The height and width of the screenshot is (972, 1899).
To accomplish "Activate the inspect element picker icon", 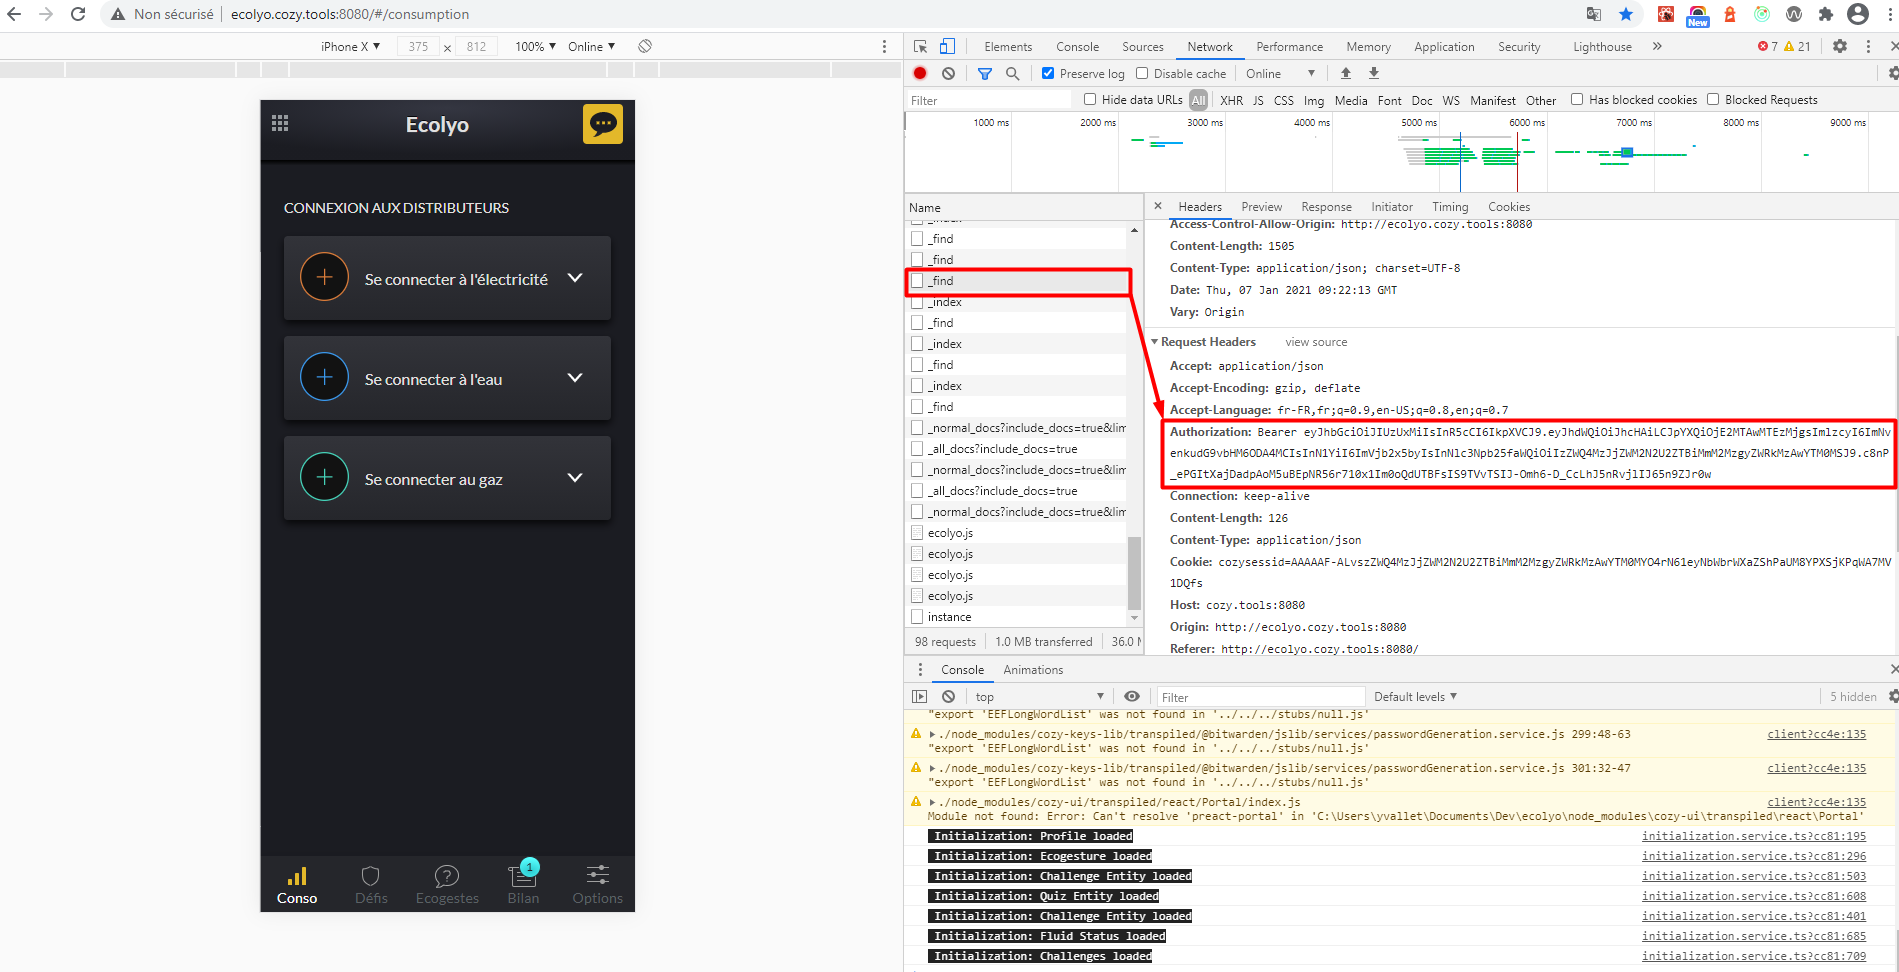I will (920, 46).
